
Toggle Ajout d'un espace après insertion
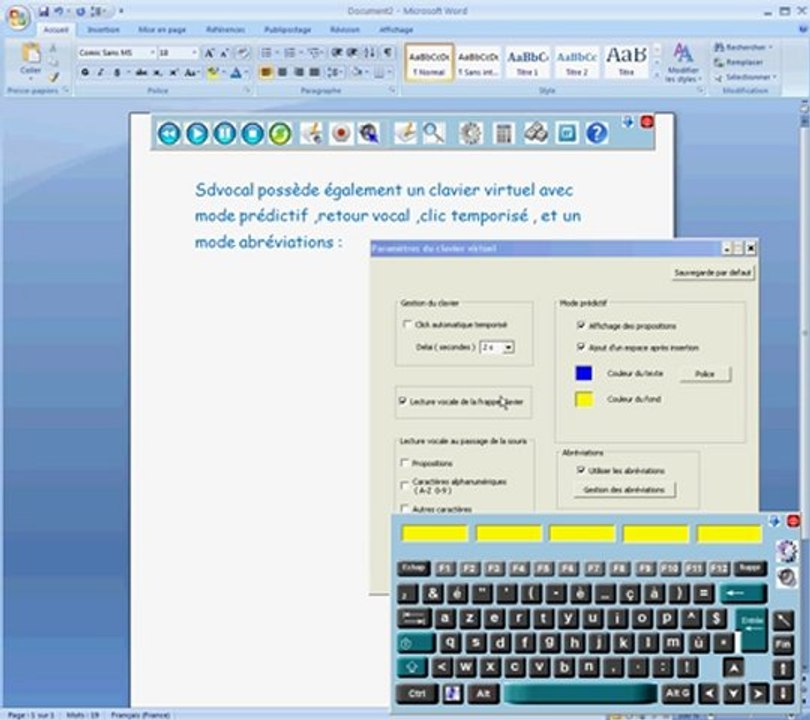pos(581,347)
